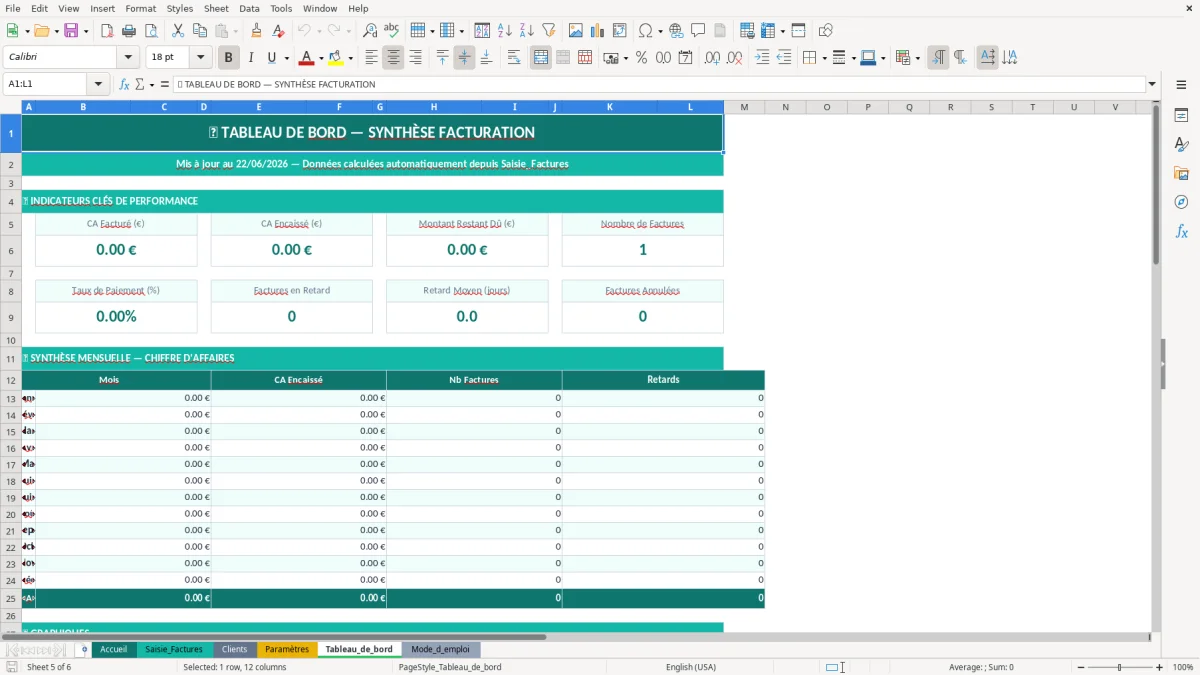Run the spelling check
This screenshot has height=675, width=1200.
click(392, 31)
